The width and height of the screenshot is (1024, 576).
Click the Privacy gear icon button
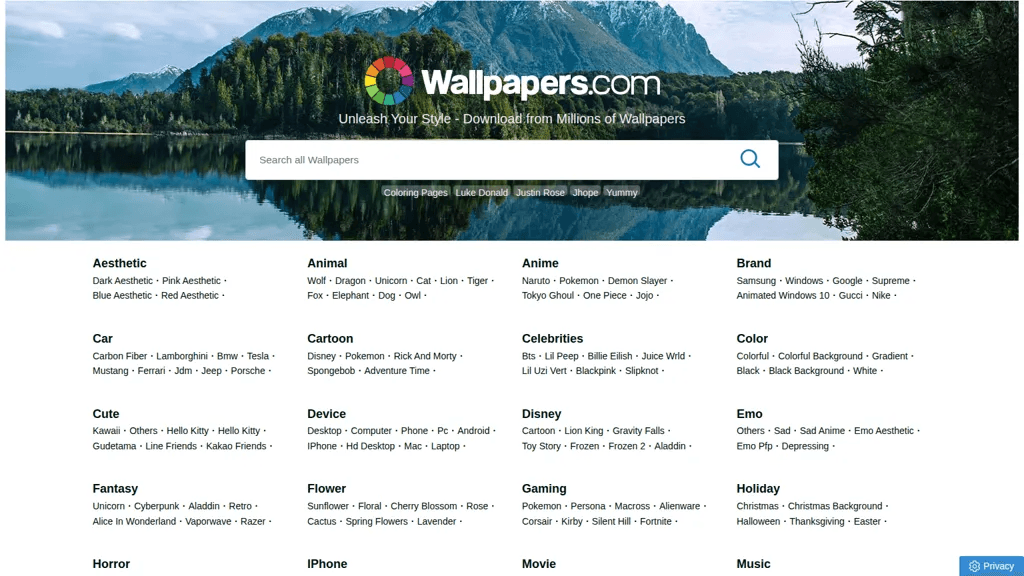991,566
